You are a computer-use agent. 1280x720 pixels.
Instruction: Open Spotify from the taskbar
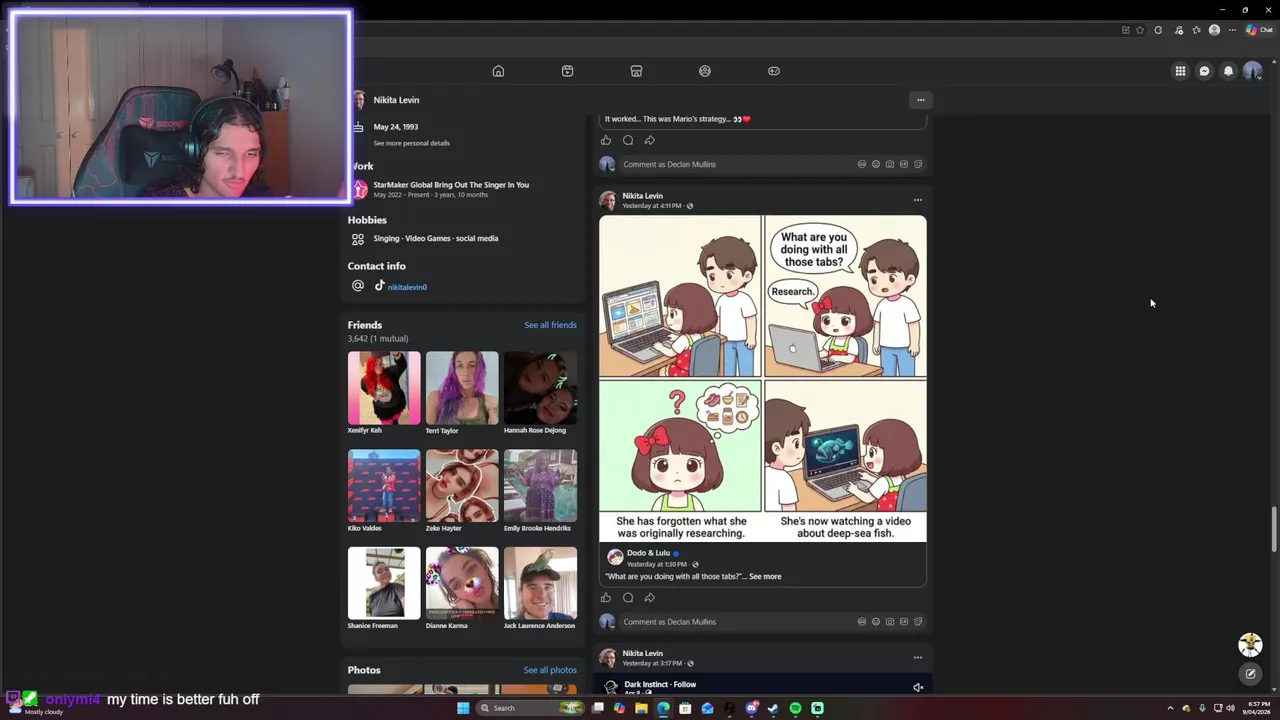795,708
